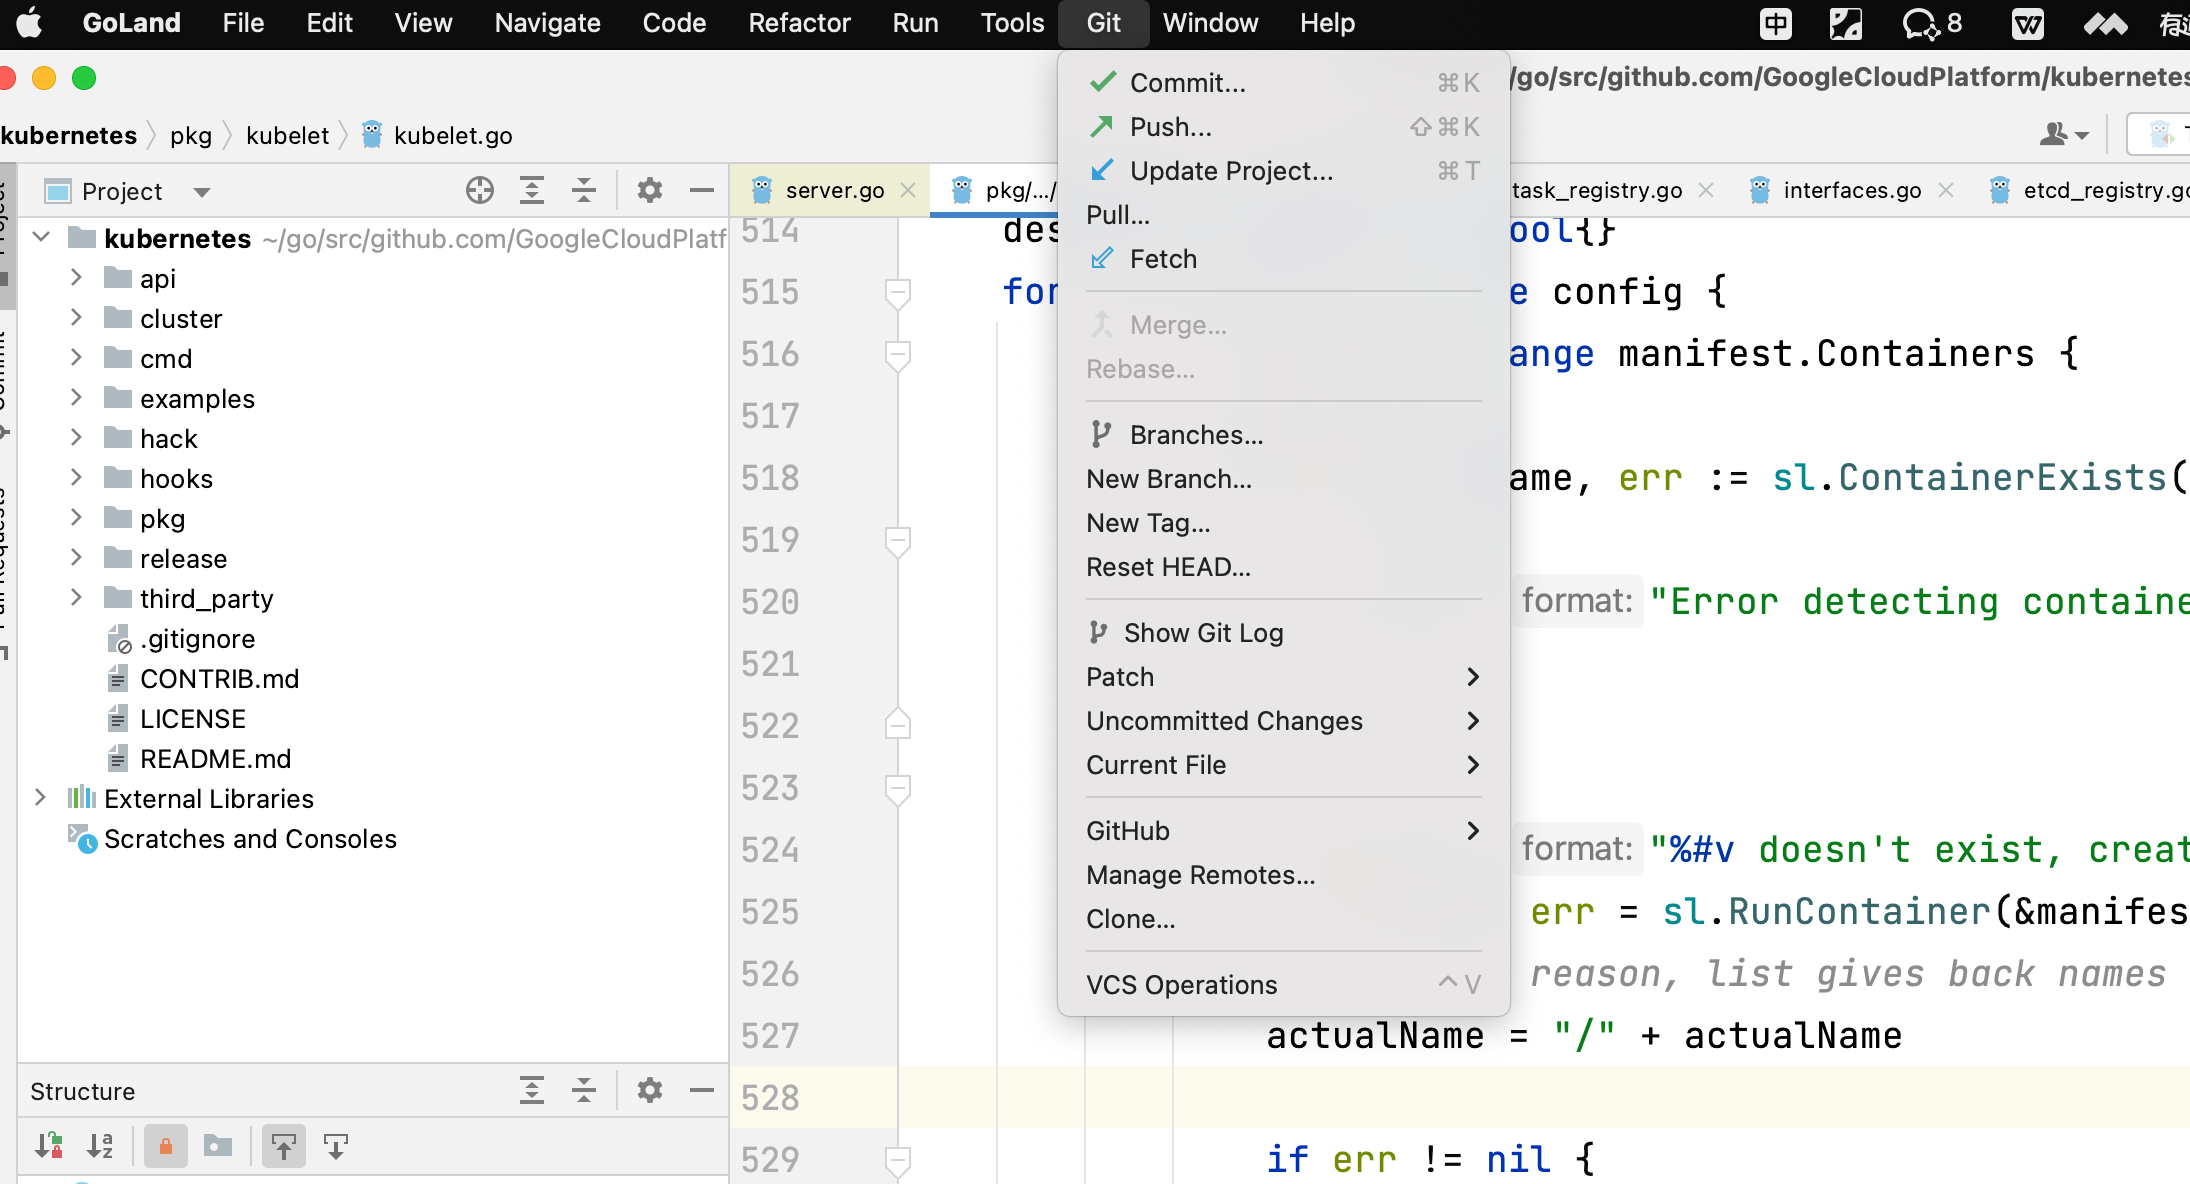
Task: Open Structure panel settings gear
Action: pyautogui.click(x=650, y=1090)
